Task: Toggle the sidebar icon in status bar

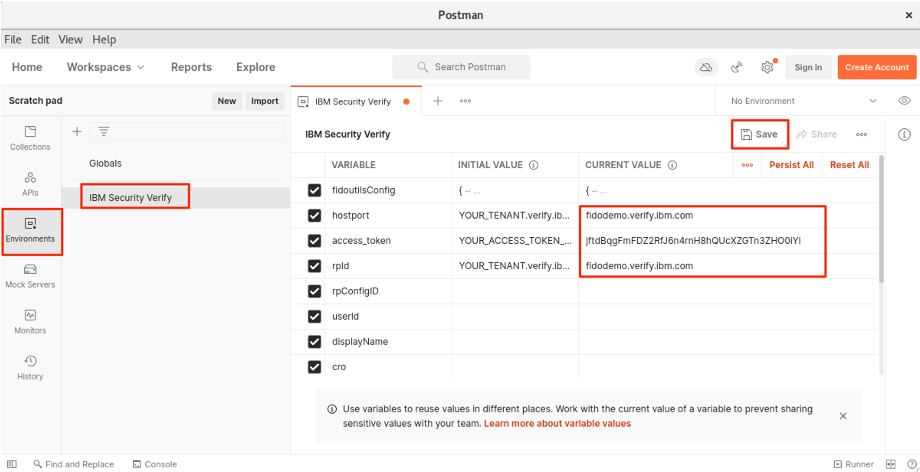Action: pos(12,464)
